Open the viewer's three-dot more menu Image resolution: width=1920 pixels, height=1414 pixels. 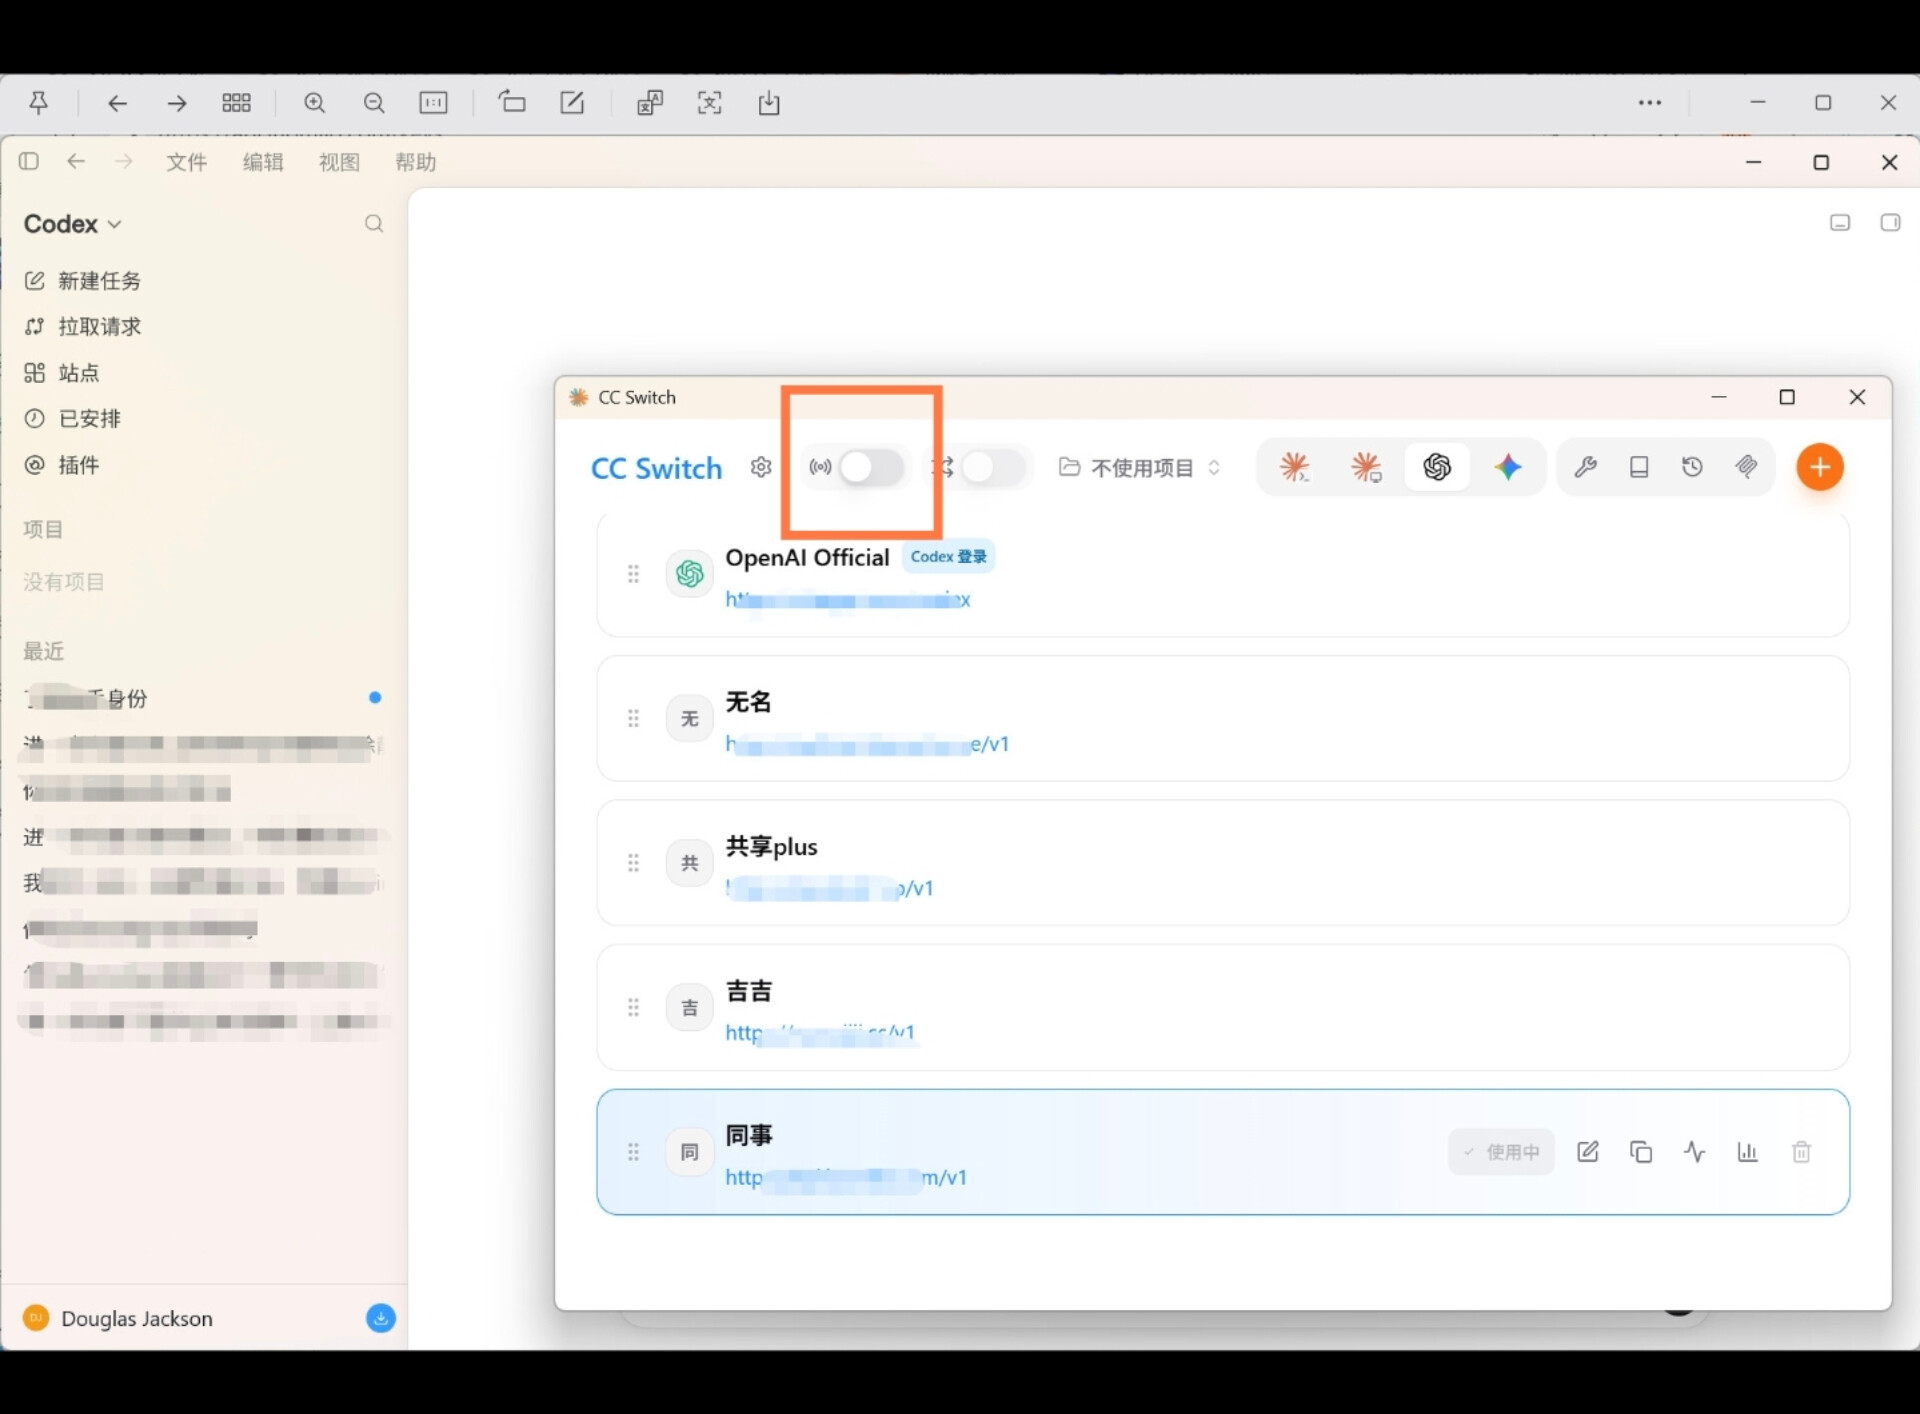click(1650, 103)
